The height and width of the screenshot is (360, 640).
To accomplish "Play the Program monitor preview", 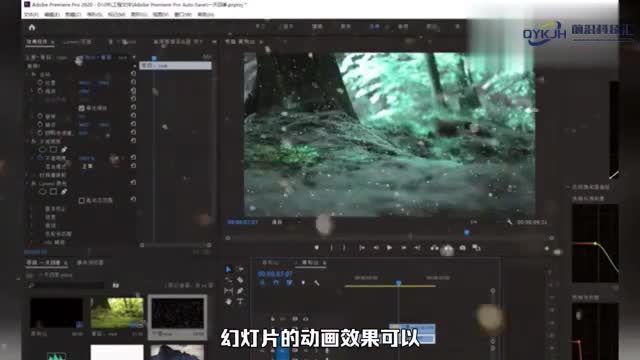I will [x=389, y=248].
